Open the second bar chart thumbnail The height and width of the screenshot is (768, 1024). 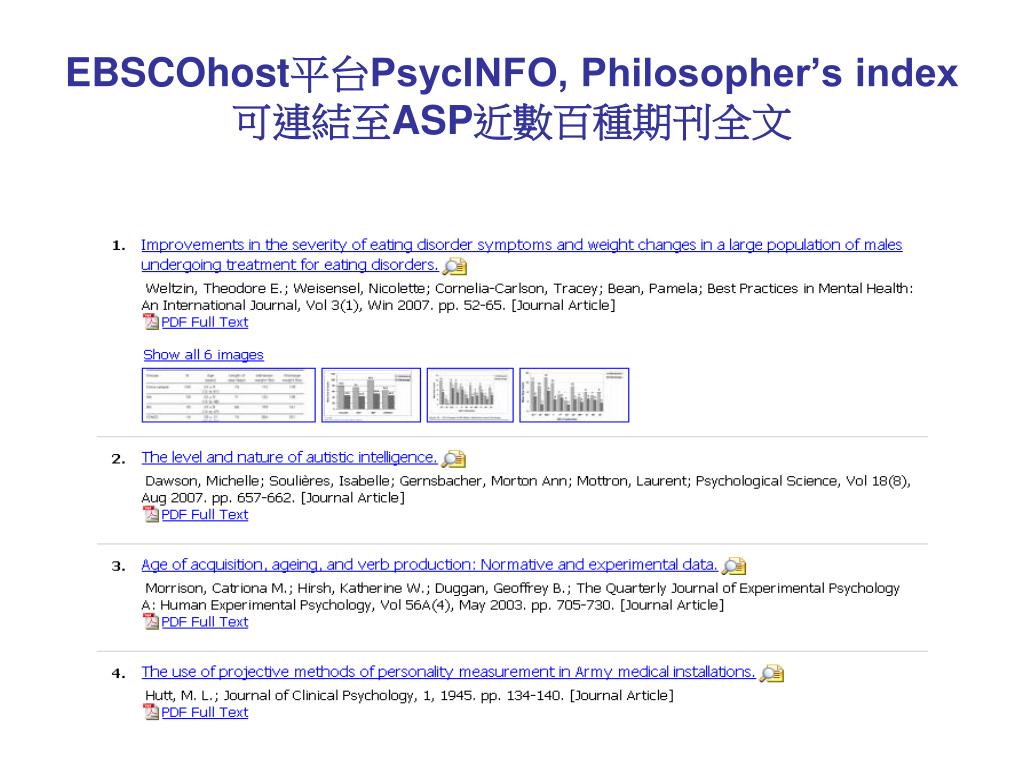click(x=371, y=395)
